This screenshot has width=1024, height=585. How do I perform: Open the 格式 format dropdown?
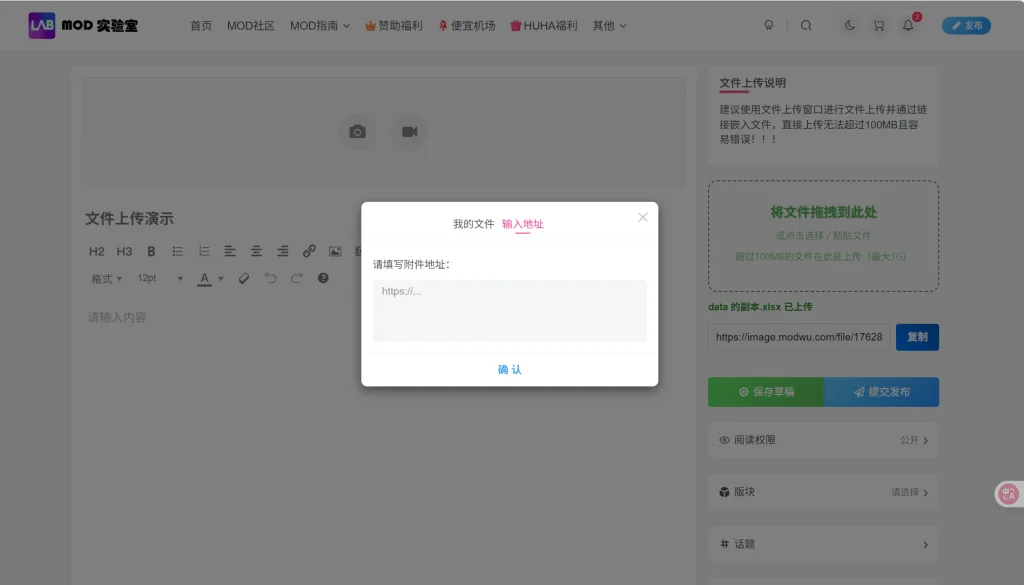point(106,279)
